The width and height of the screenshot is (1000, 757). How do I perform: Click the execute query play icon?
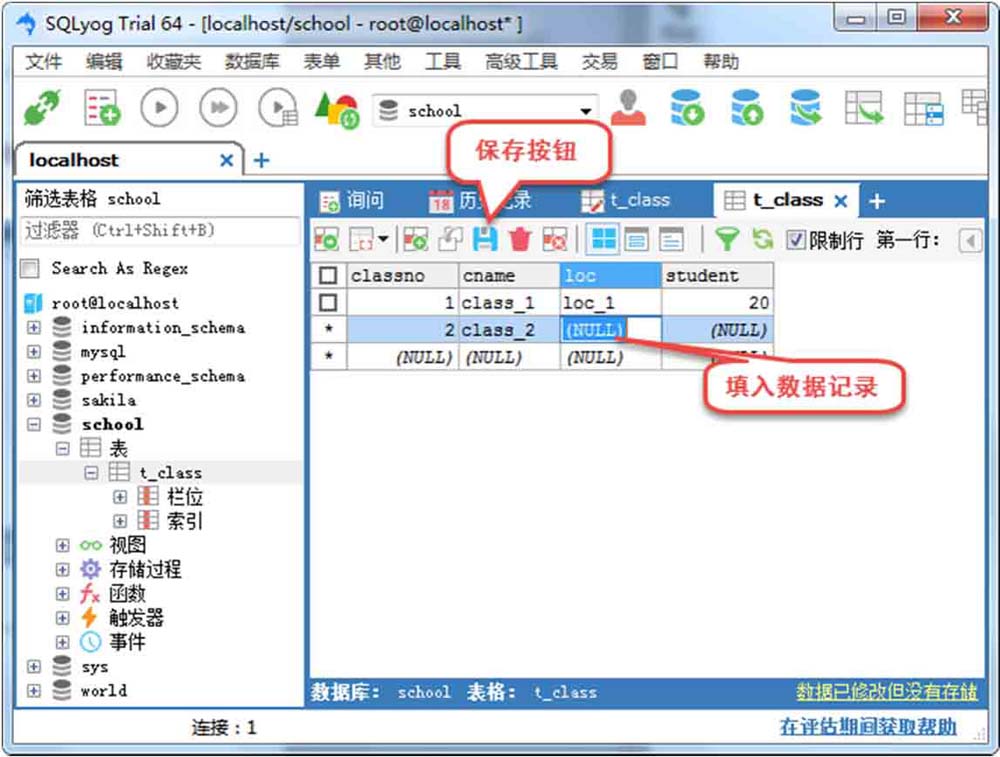(159, 107)
